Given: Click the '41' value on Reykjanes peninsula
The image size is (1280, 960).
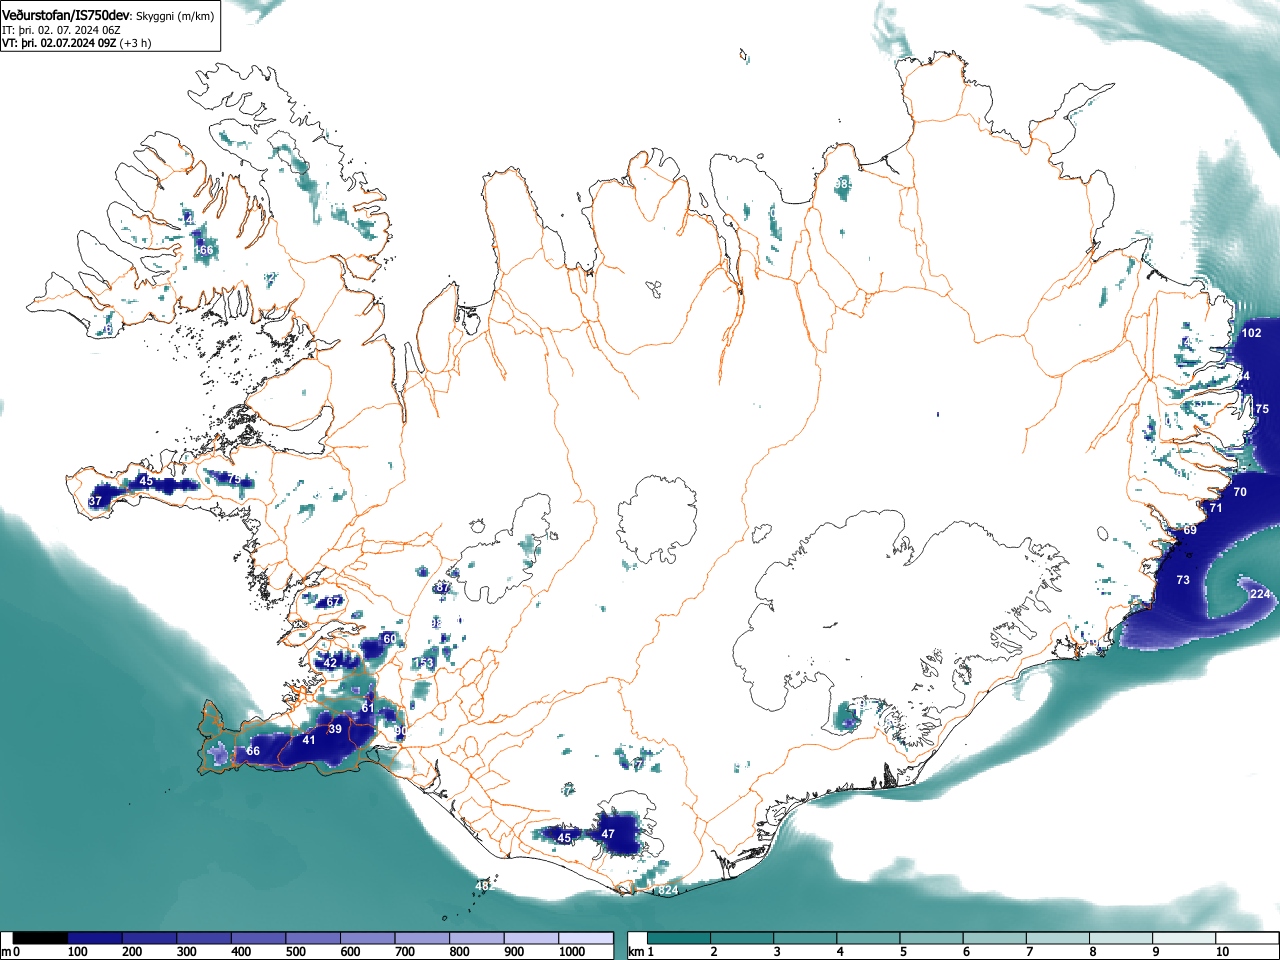Looking at the screenshot, I should pyautogui.click(x=309, y=740).
